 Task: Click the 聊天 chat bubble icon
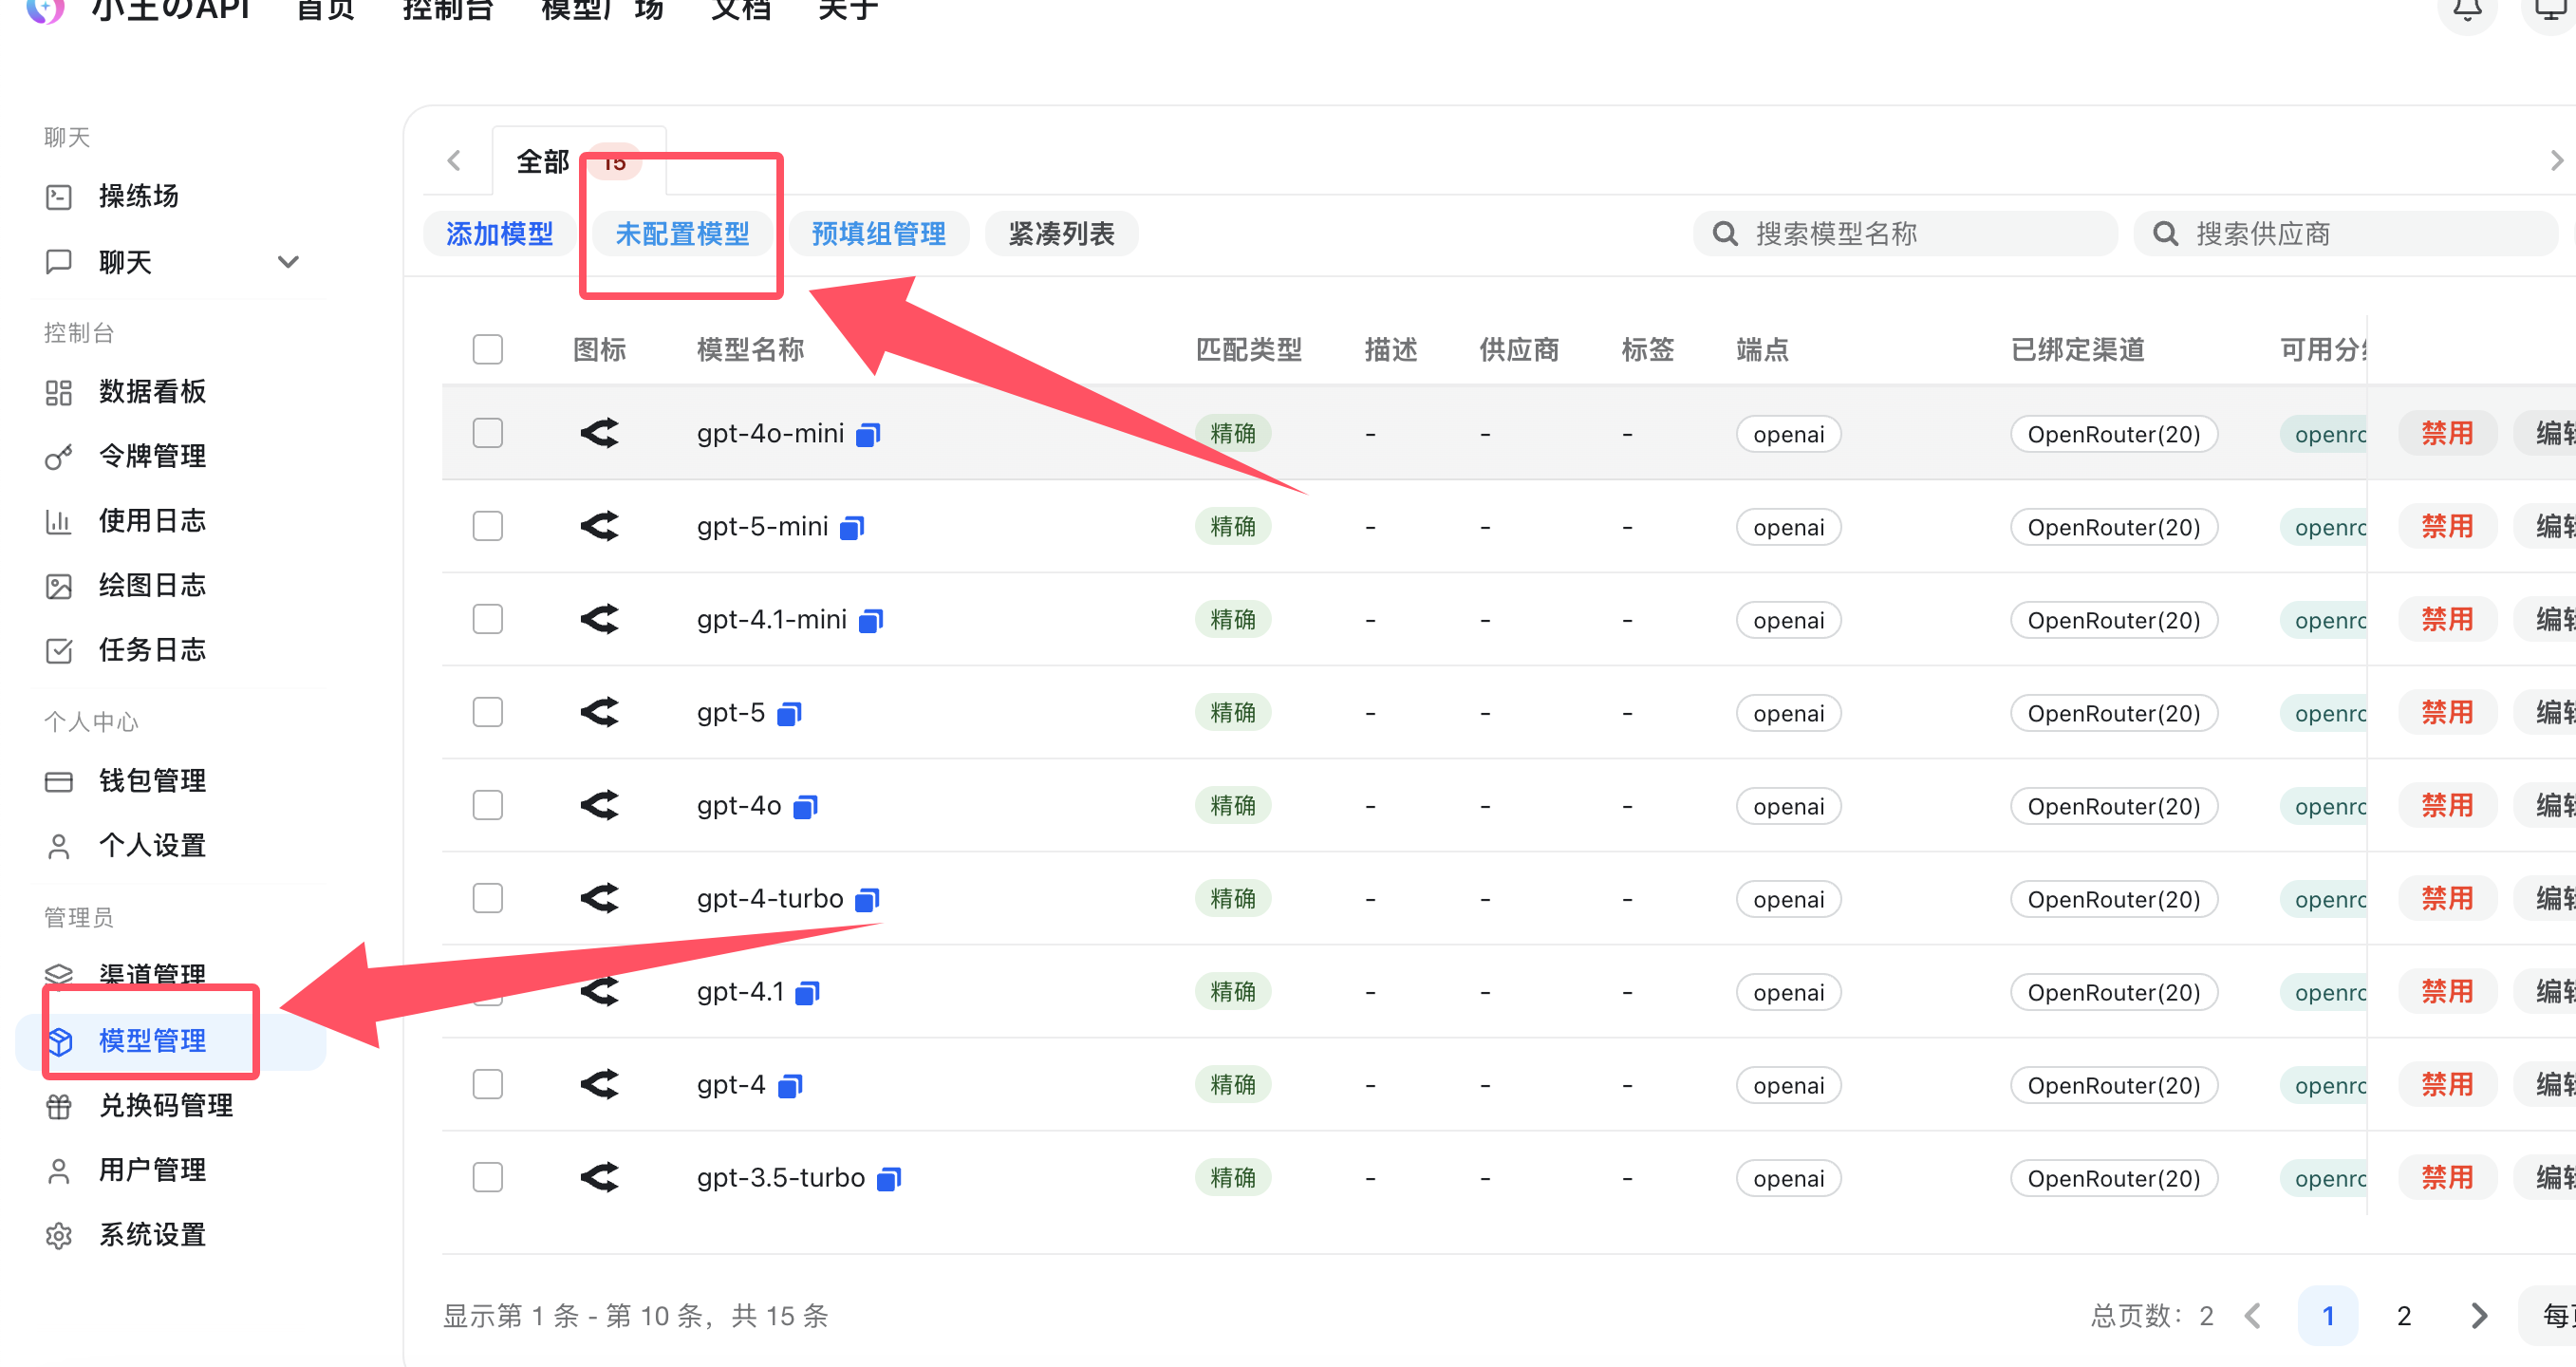point(59,262)
